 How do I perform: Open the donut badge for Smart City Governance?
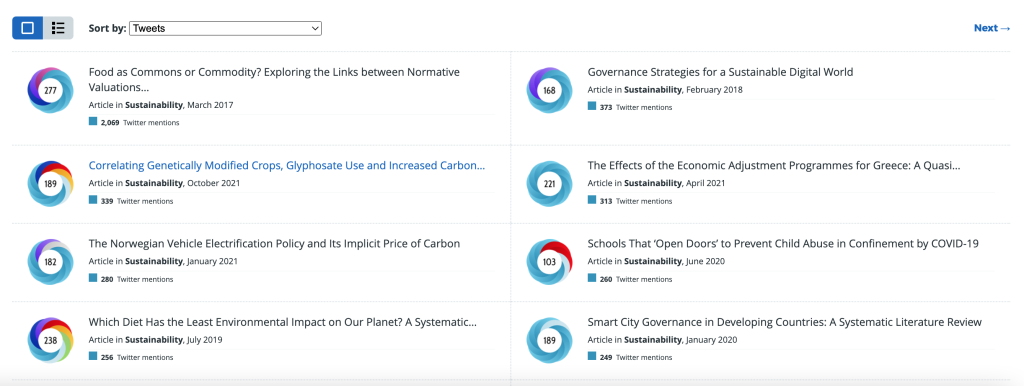coord(549,340)
